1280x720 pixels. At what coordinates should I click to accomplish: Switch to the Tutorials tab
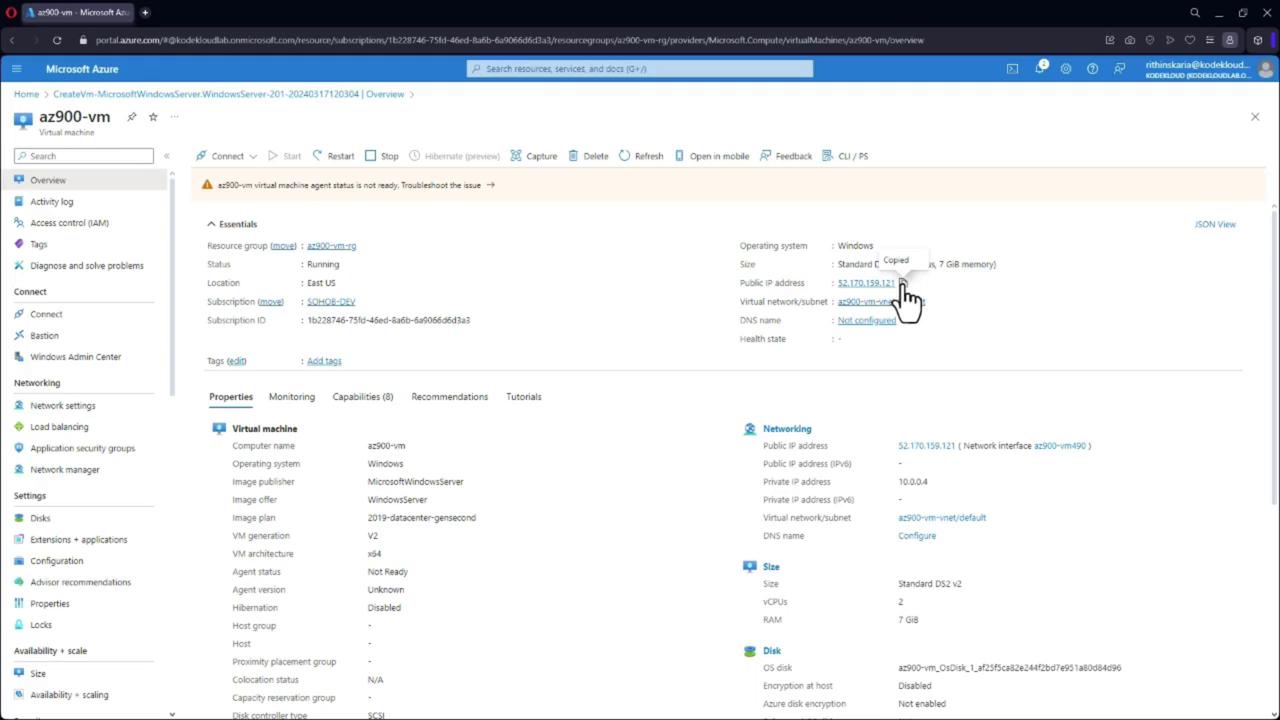[524, 397]
